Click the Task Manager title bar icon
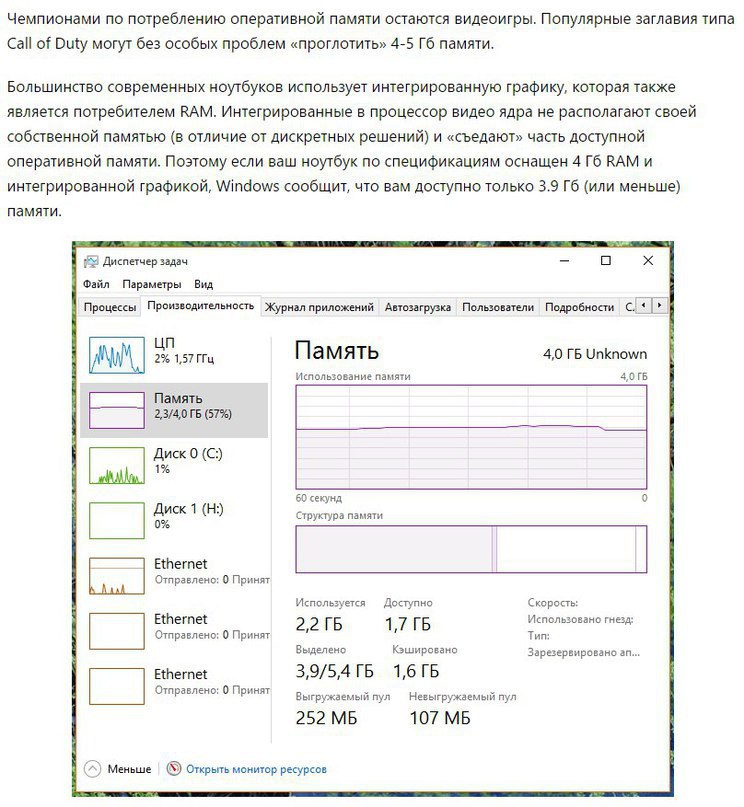This screenshot has height=807, width=744. pyautogui.click(x=91, y=261)
